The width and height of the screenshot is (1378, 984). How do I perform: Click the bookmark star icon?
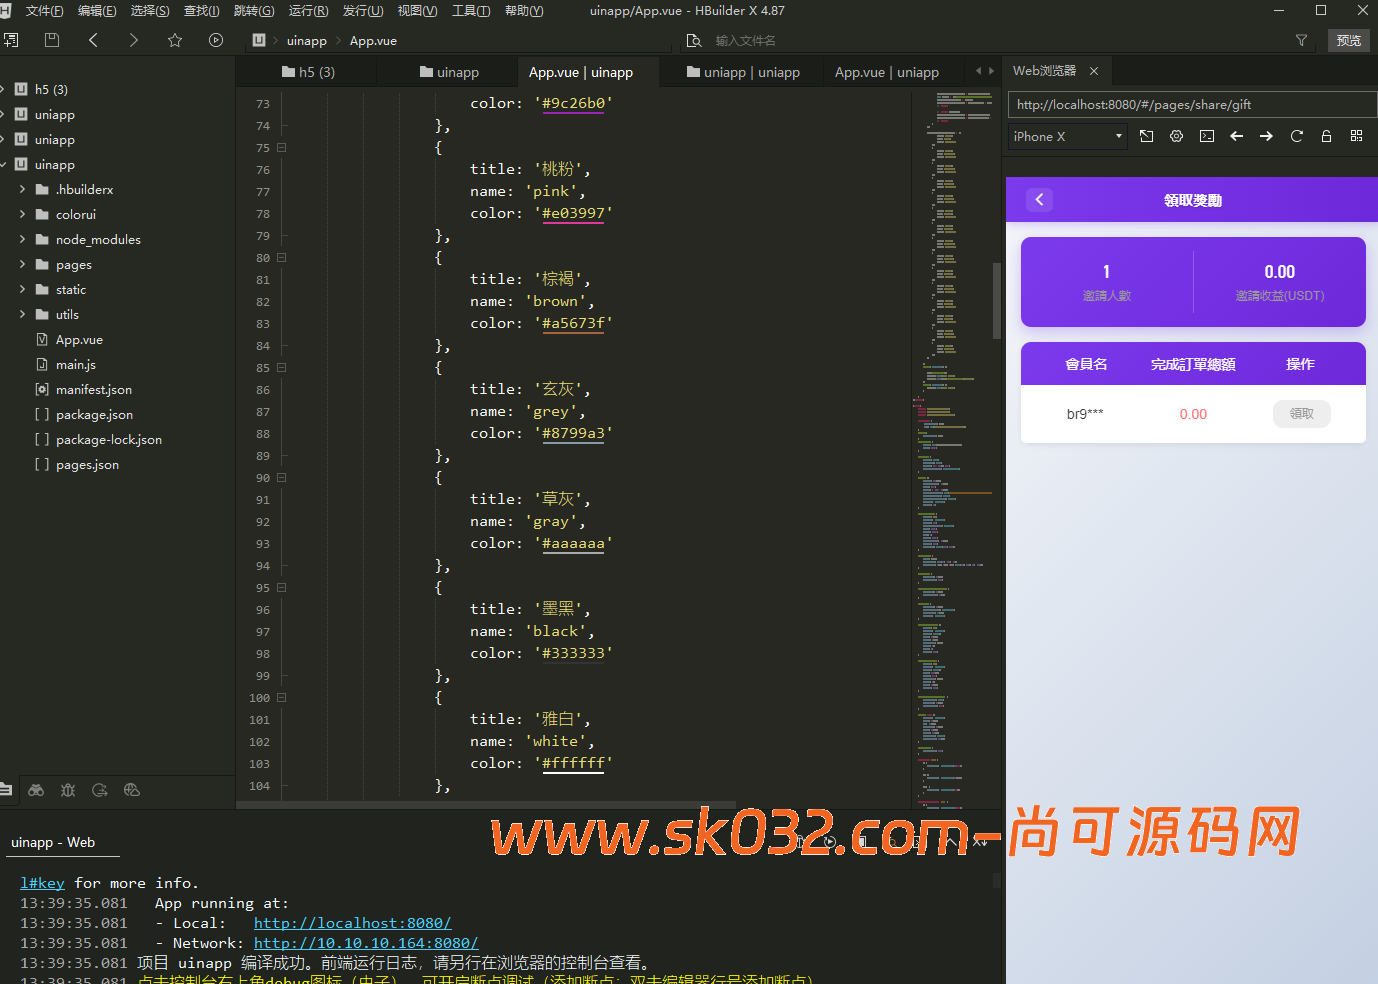pos(175,40)
